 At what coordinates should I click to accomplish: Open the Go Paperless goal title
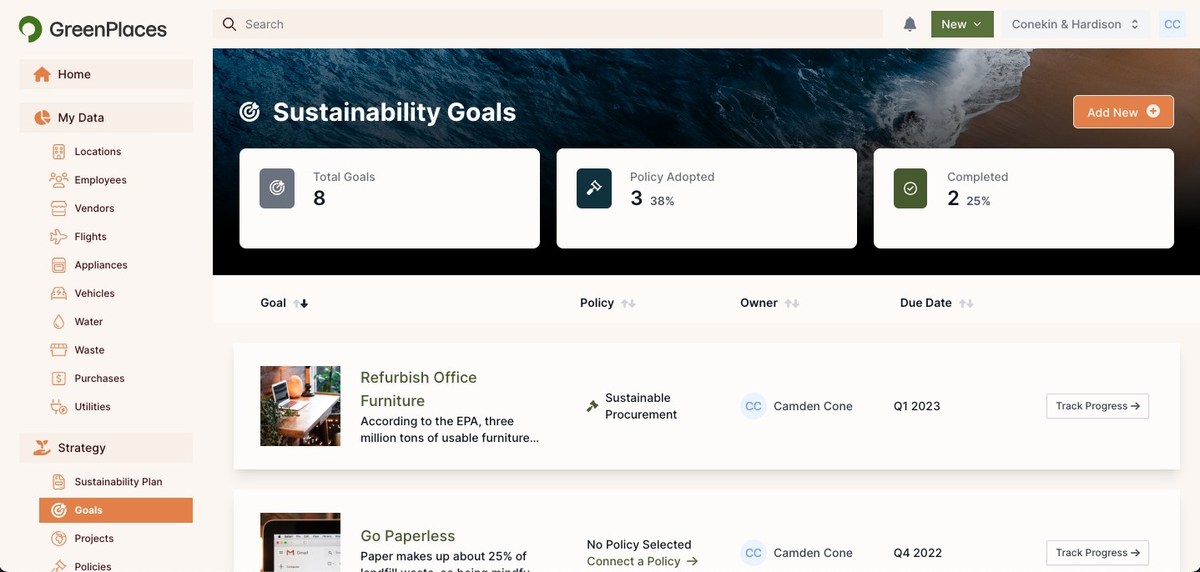pyautogui.click(x=408, y=536)
